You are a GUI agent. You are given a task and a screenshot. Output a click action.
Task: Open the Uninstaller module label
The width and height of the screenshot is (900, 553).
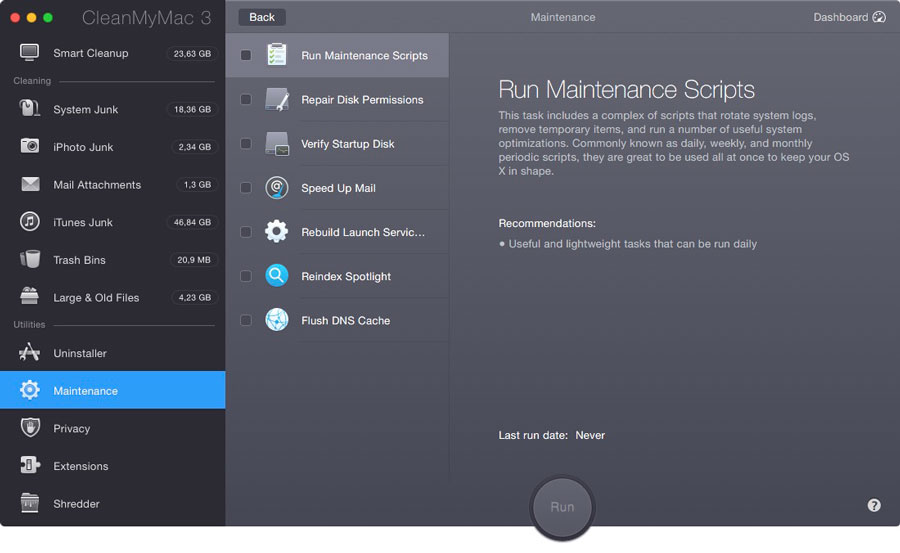click(x=80, y=353)
